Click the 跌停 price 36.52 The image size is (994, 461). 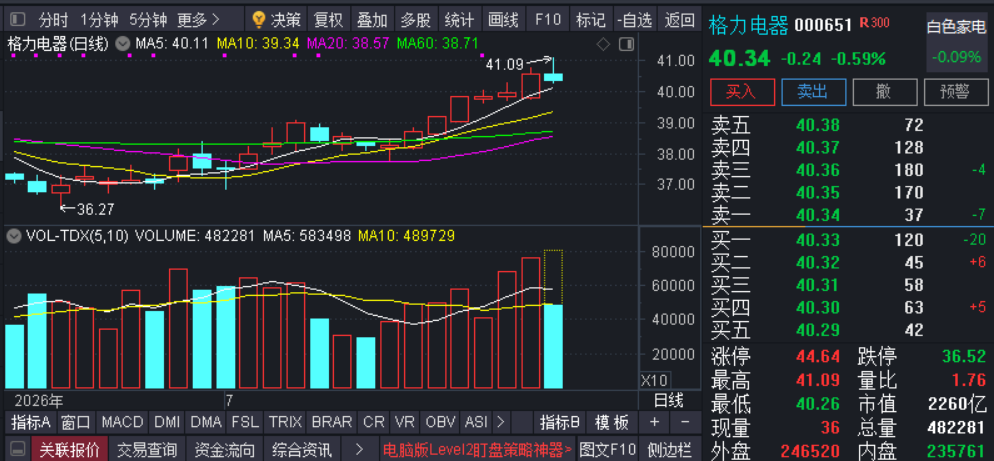[964, 357]
